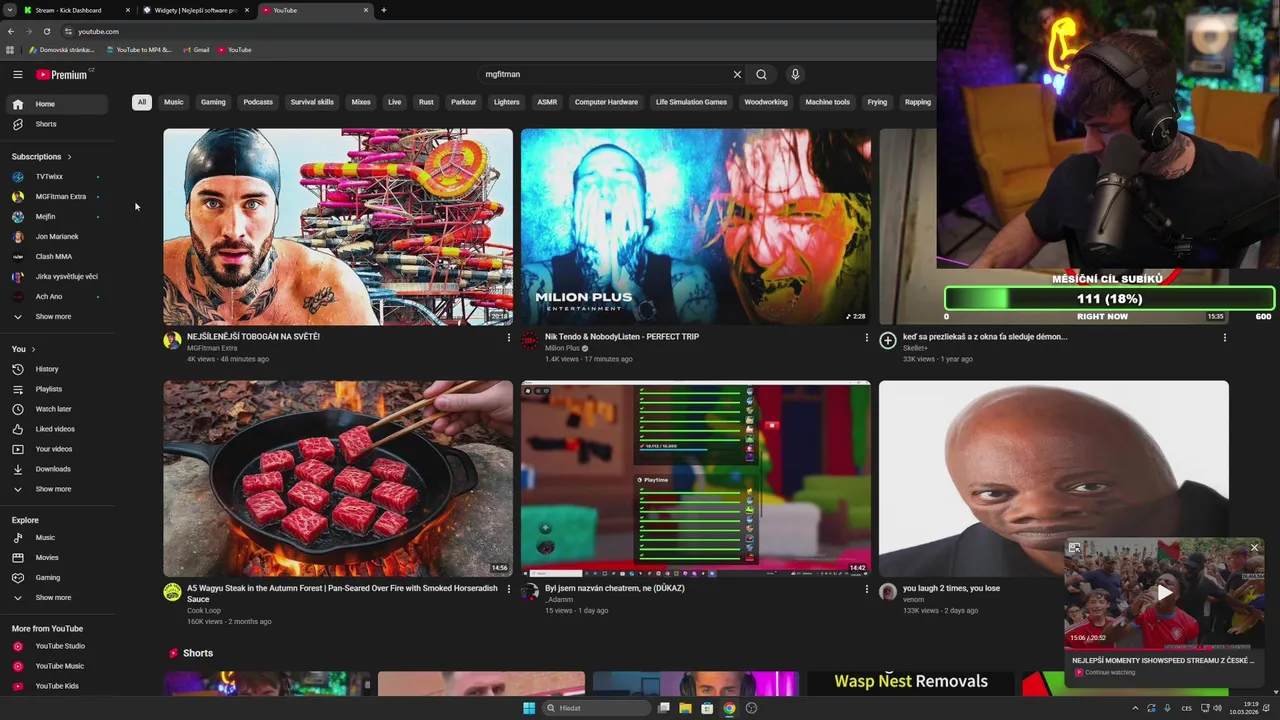Open YouTube Kids in sidebar
Image resolution: width=1280 pixels, height=720 pixels.
click(57, 686)
